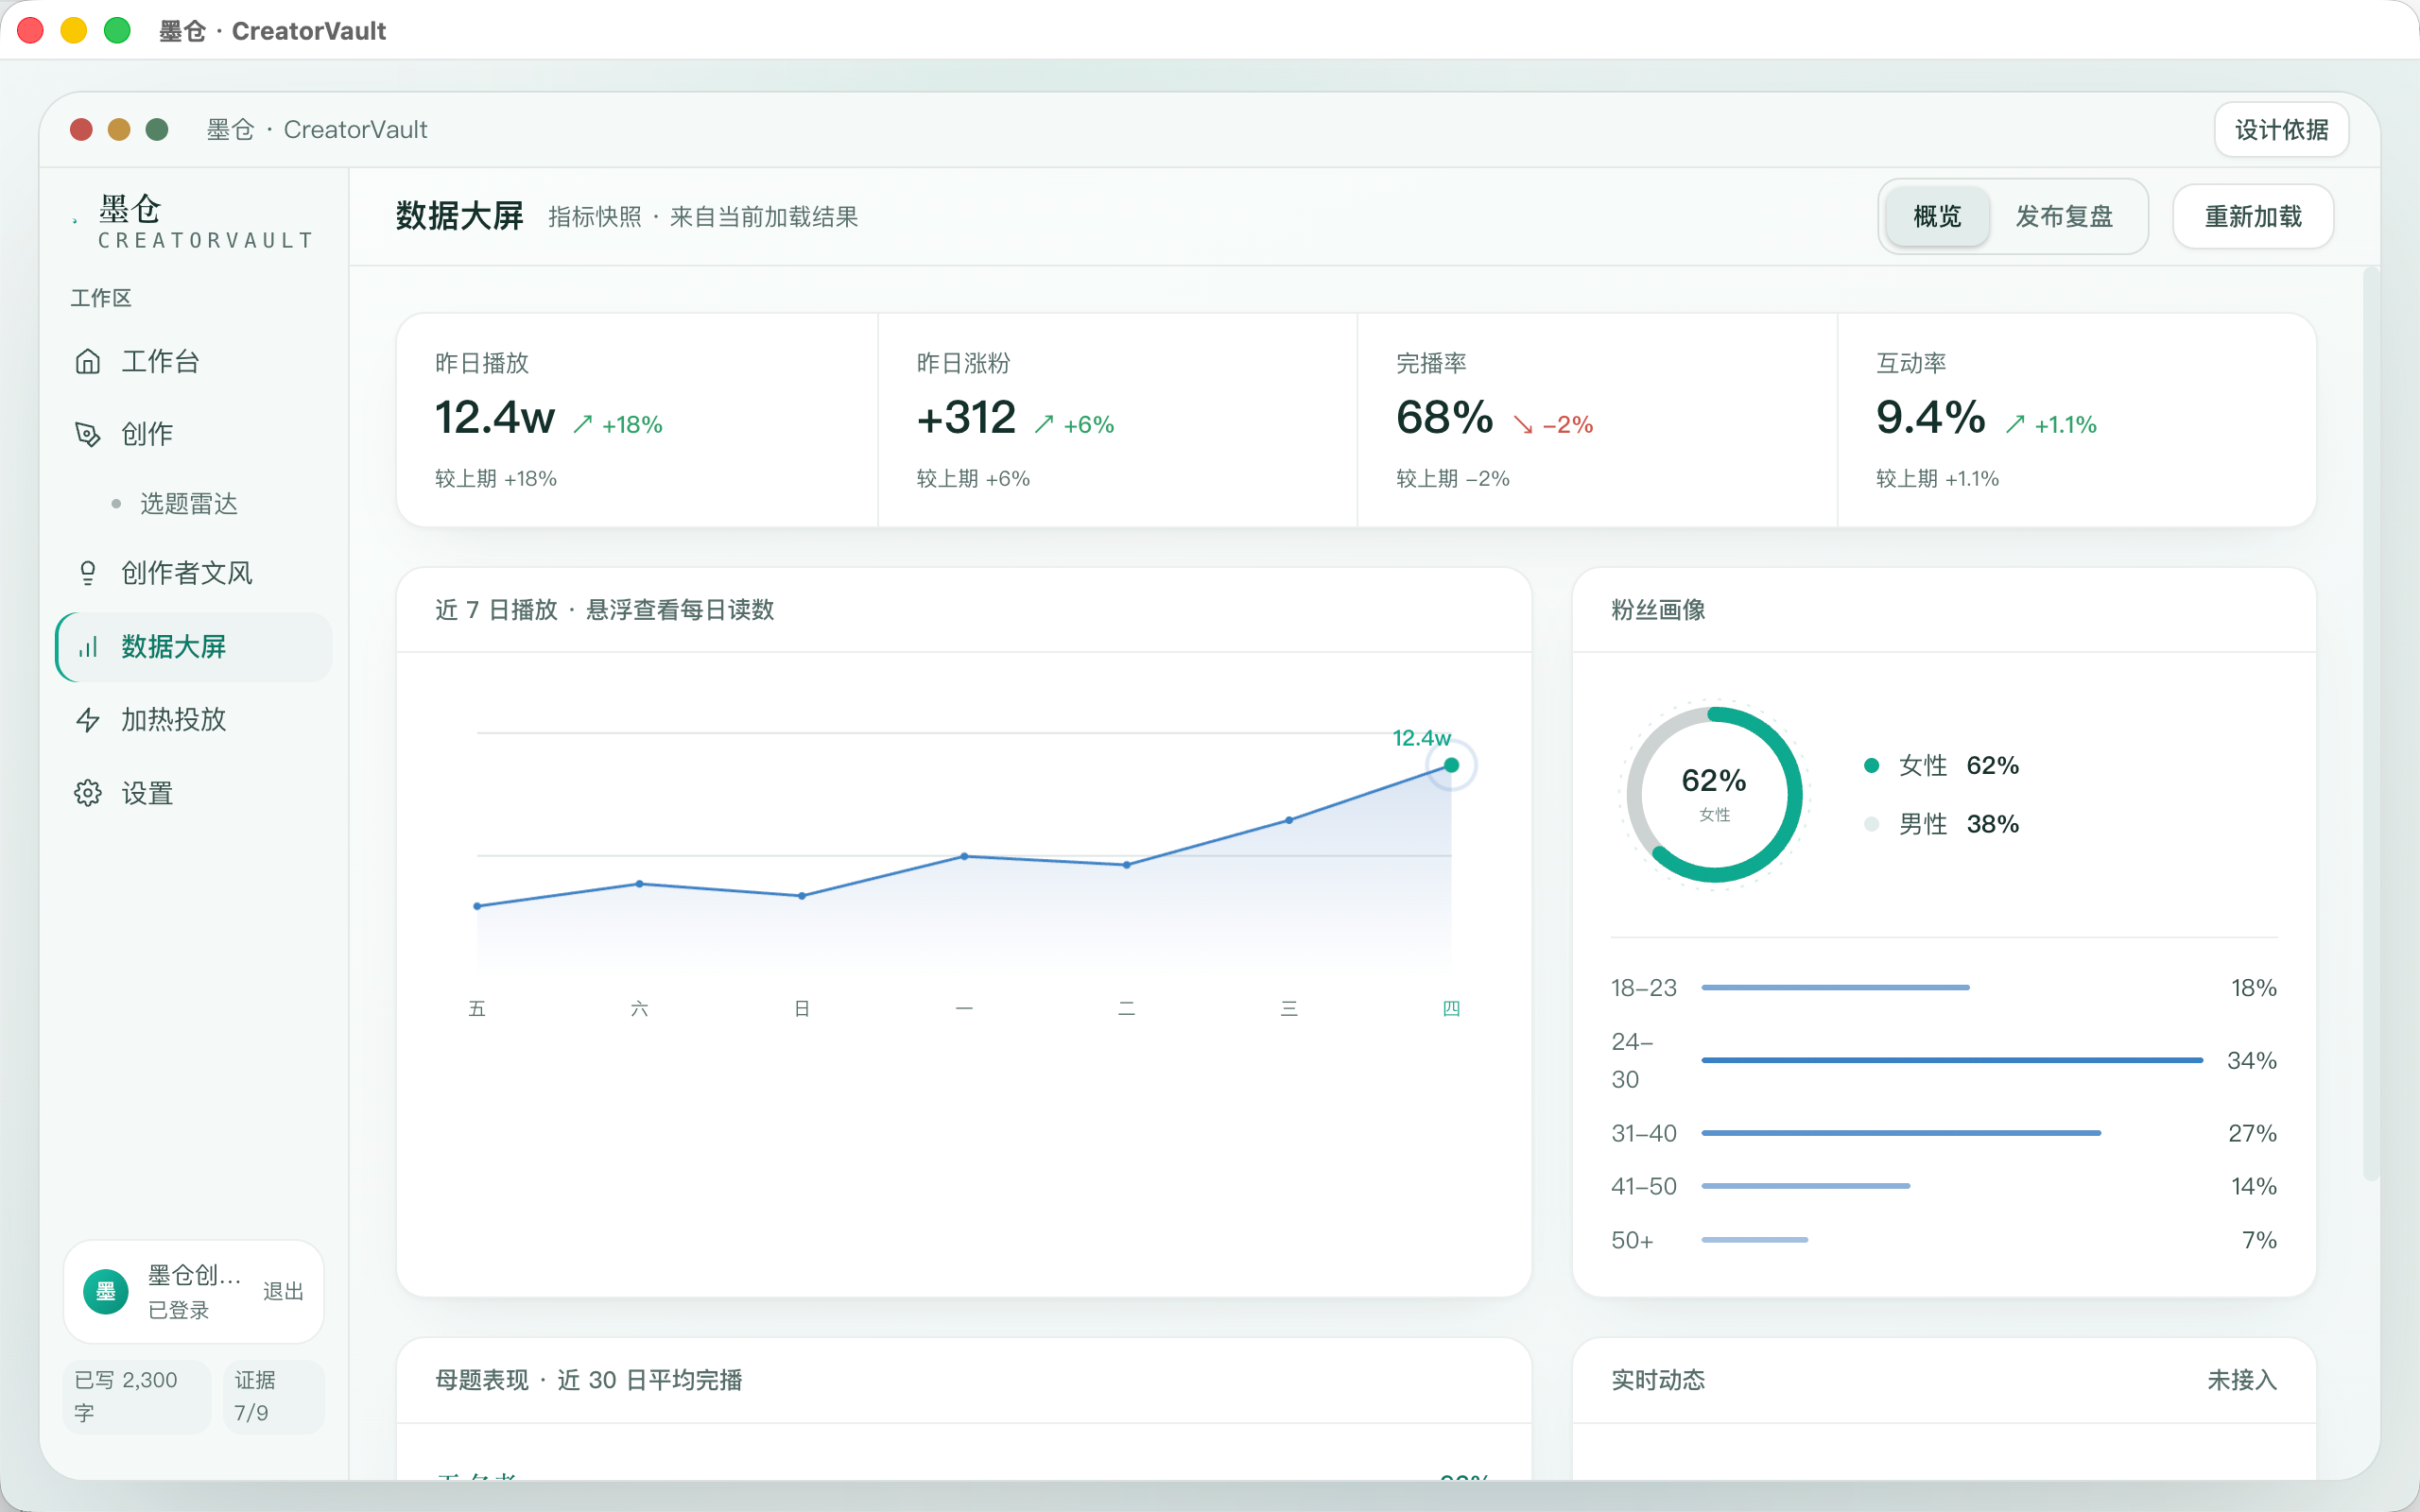This screenshot has height=1512, width=2420.
Task: Click the 昨日播放 metric card
Action: click(x=637, y=420)
